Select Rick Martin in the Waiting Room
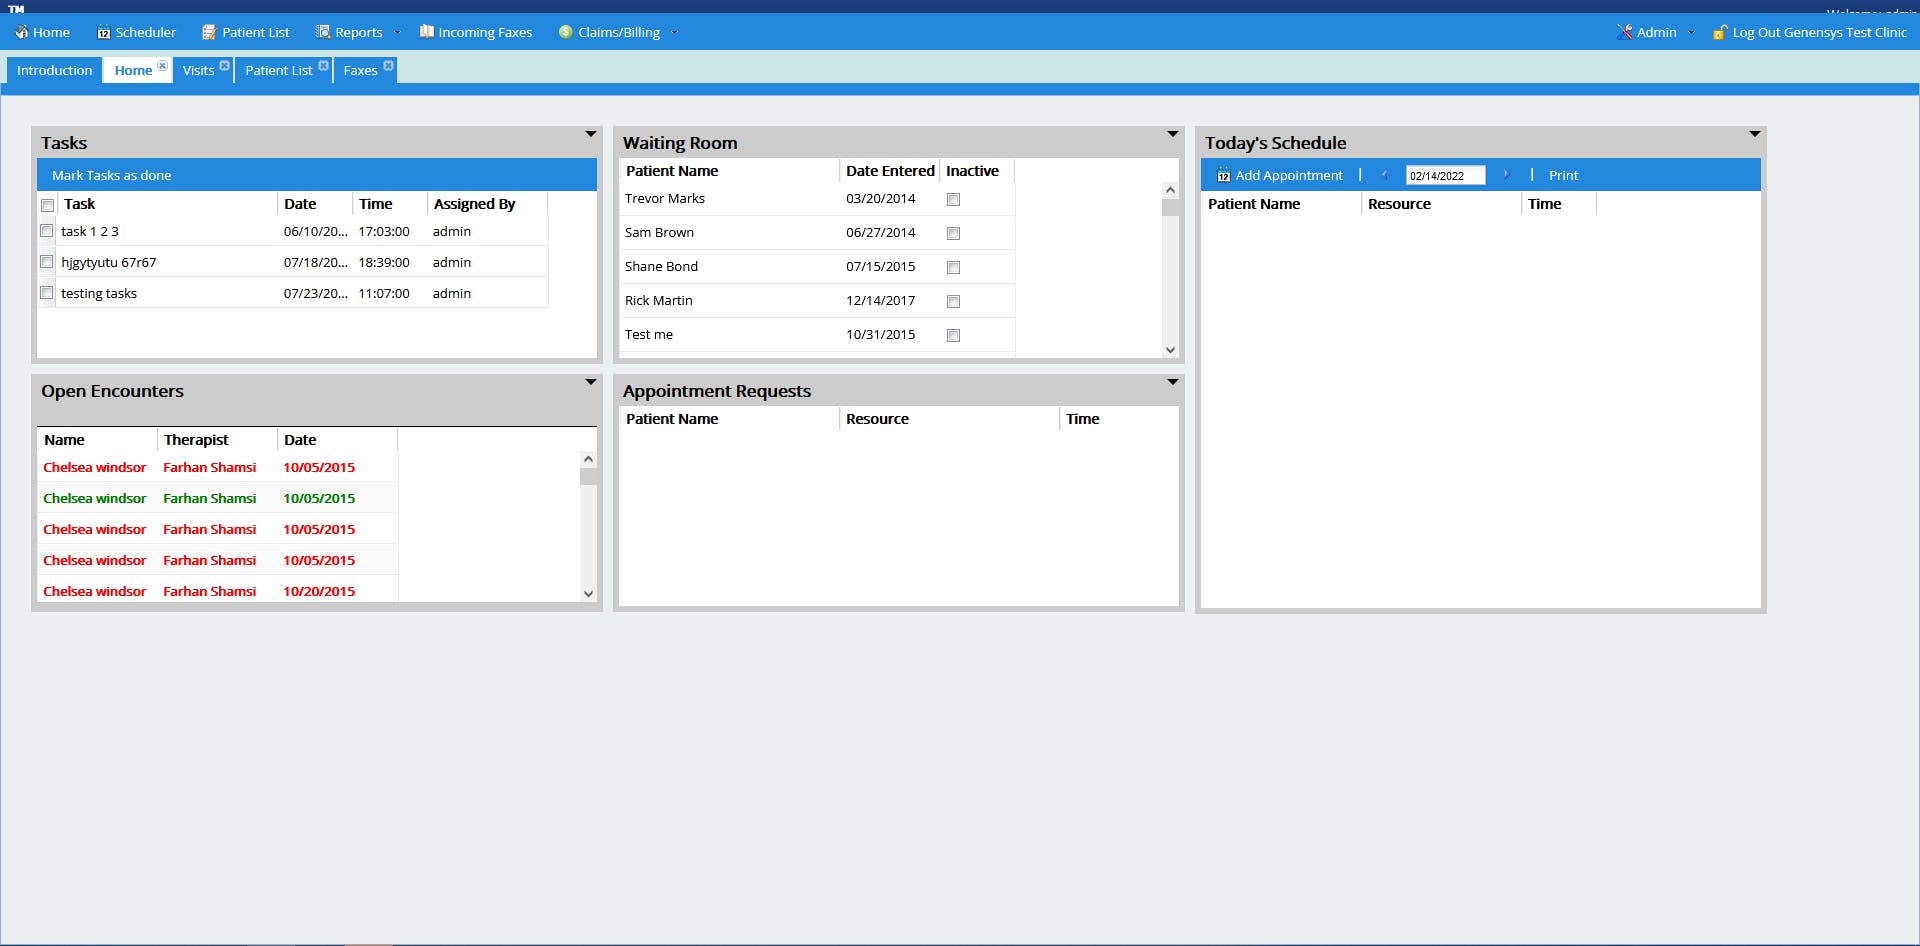 point(658,300)
